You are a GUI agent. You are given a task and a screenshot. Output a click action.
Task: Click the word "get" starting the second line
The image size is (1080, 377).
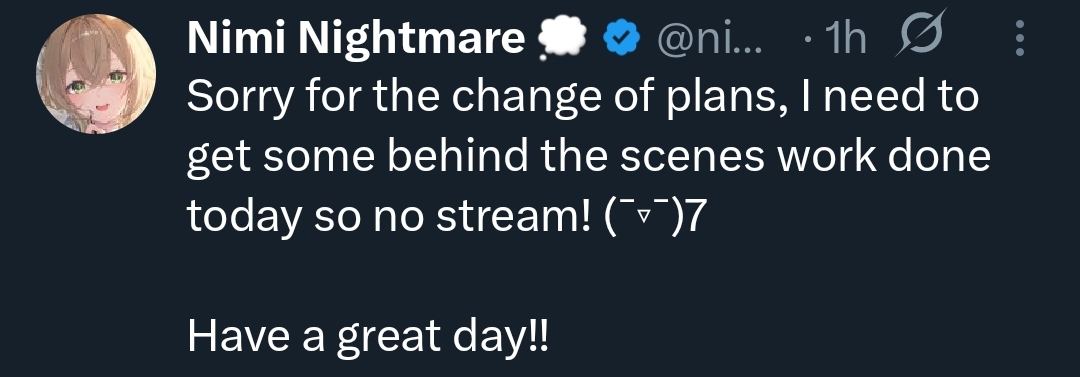point(213,160)
